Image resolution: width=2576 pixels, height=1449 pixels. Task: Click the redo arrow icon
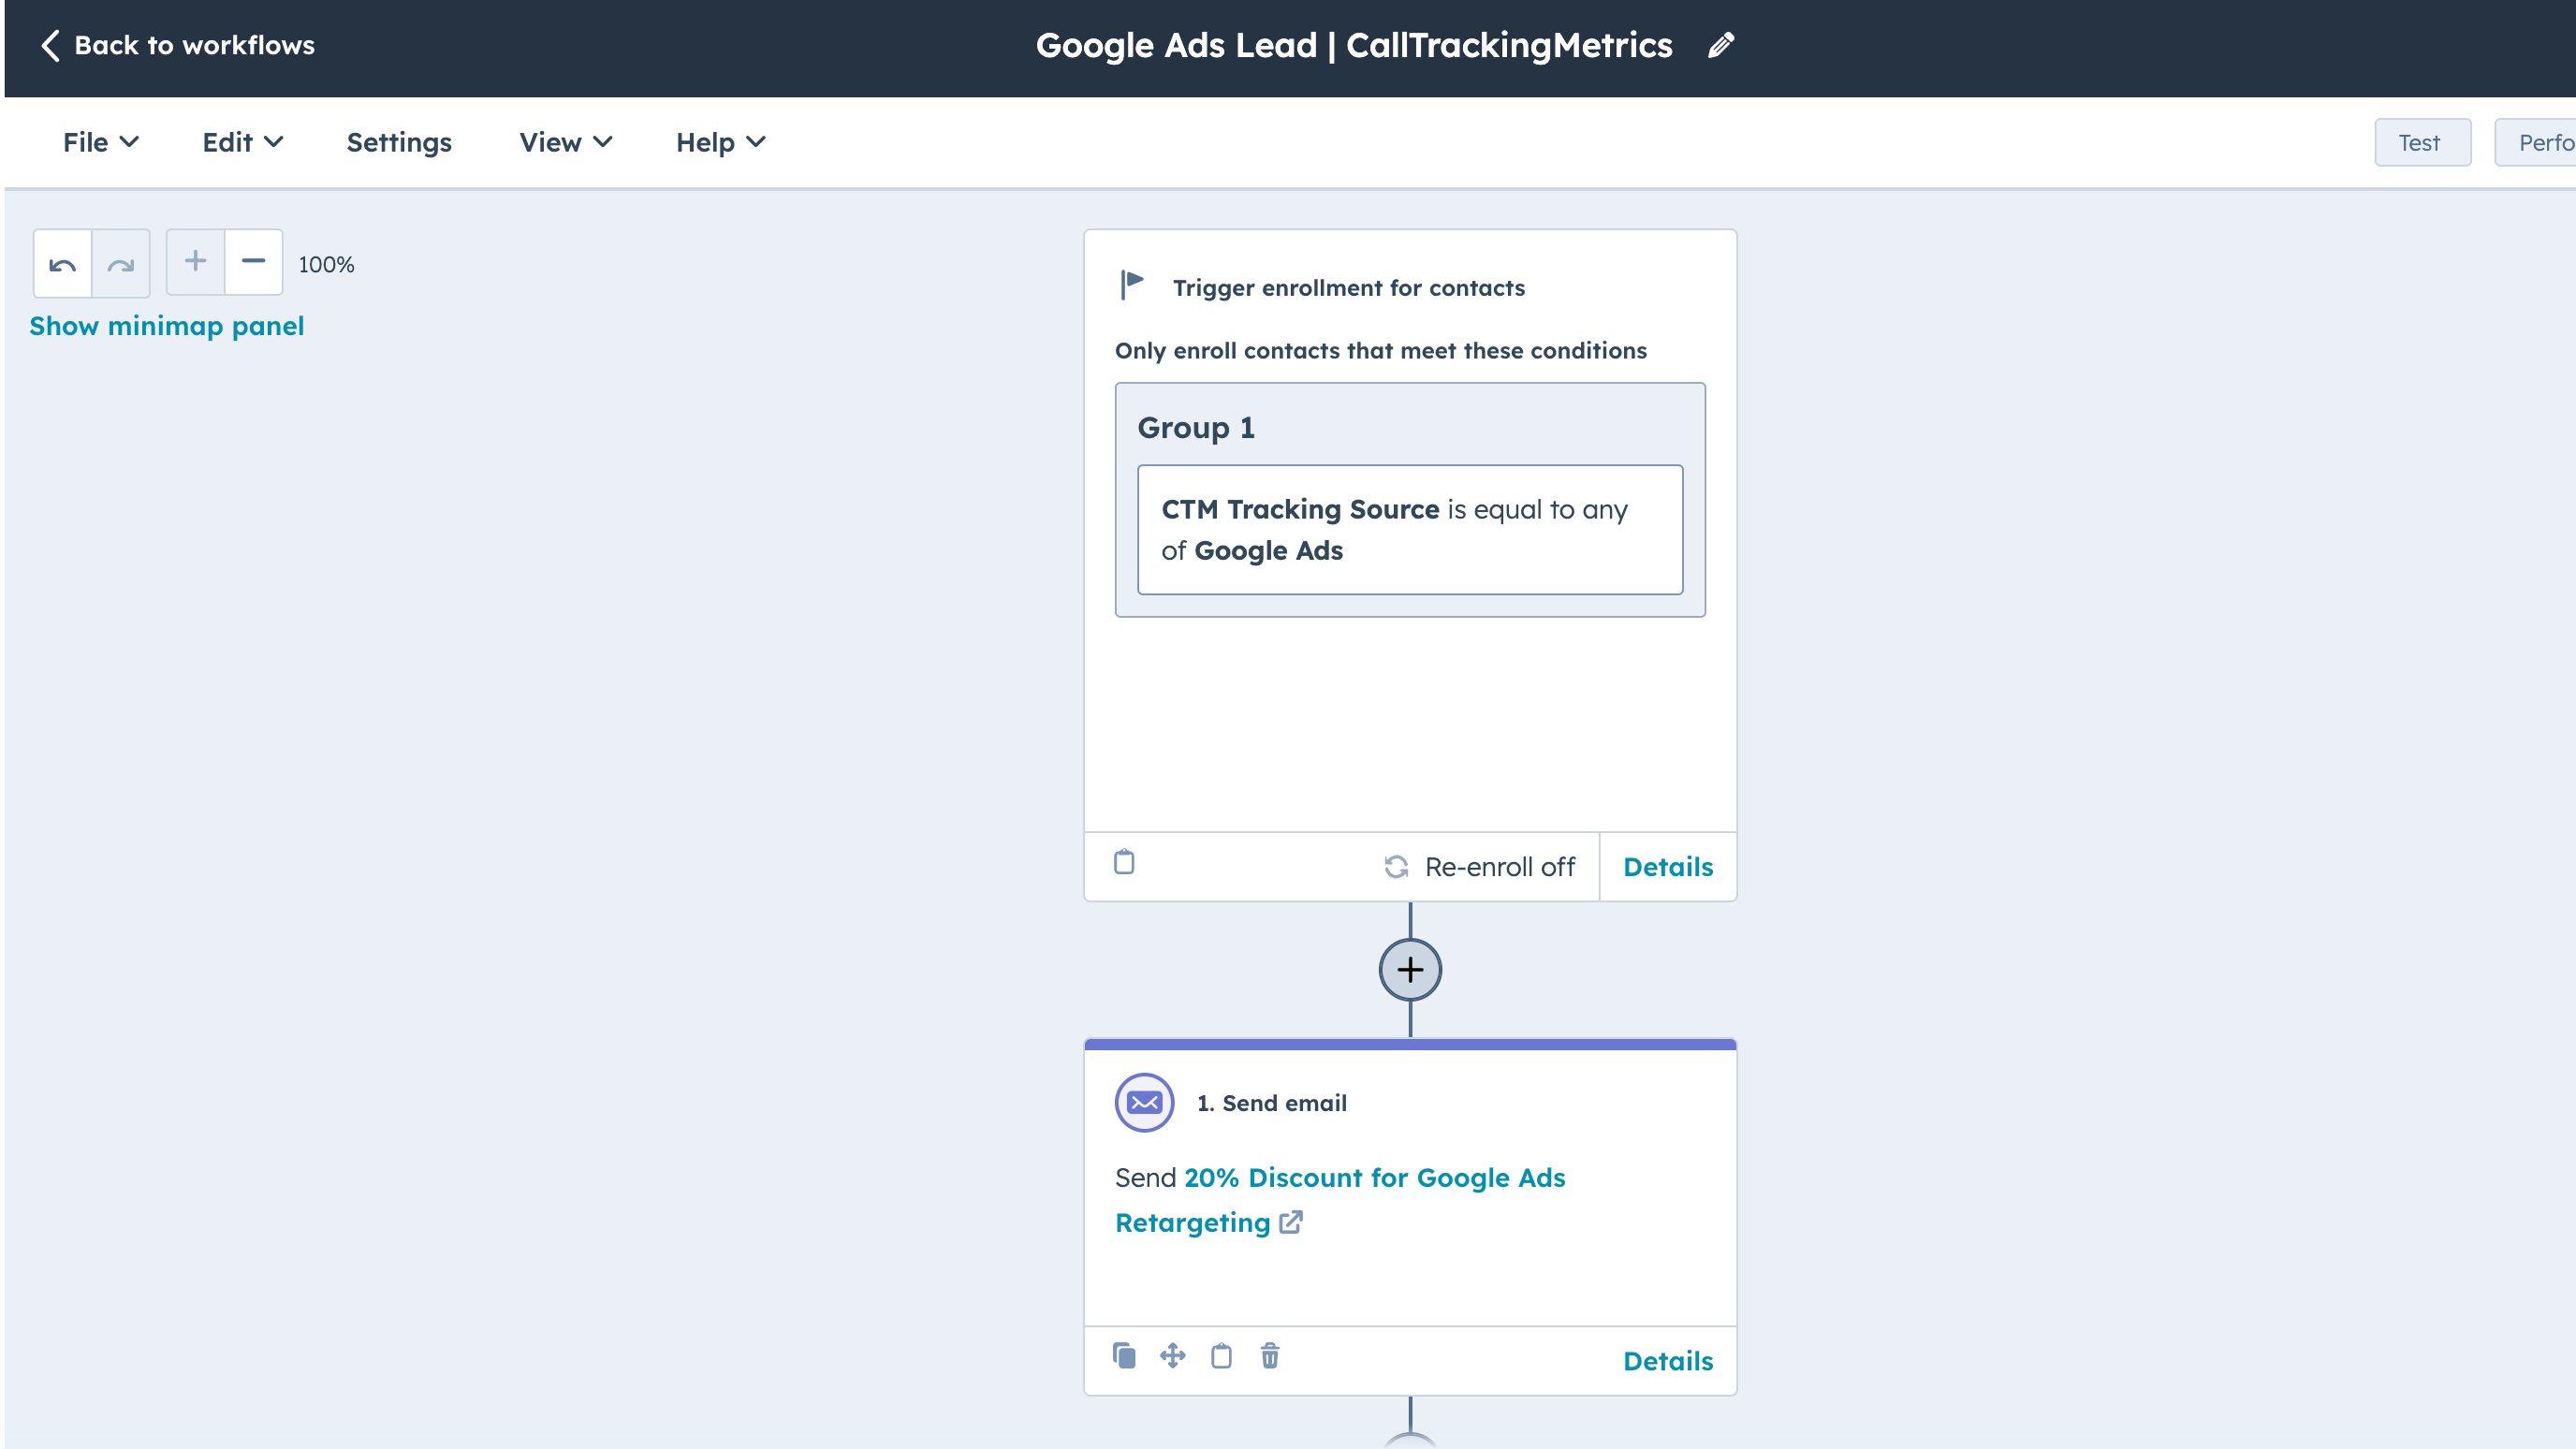click(x=120, y=264)
